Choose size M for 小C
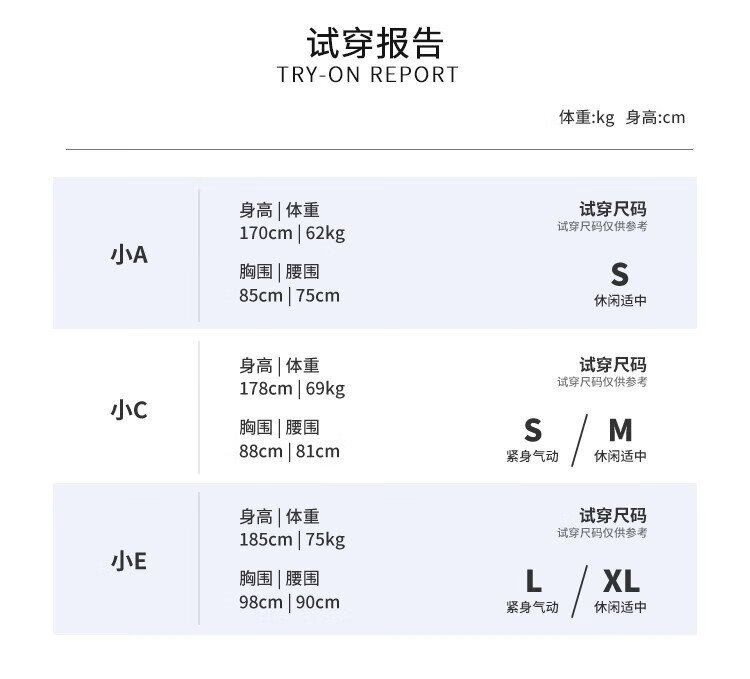750x679 pixels. tap(620, 431)
